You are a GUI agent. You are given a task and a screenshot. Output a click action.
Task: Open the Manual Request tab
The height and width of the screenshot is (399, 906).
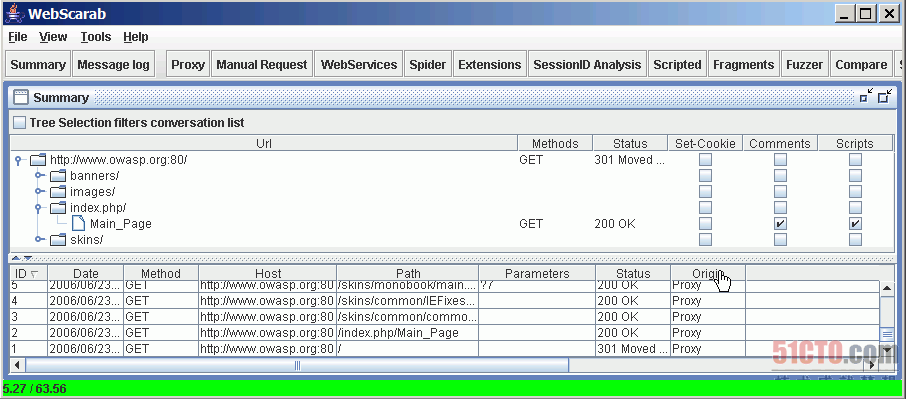(262, 65)
